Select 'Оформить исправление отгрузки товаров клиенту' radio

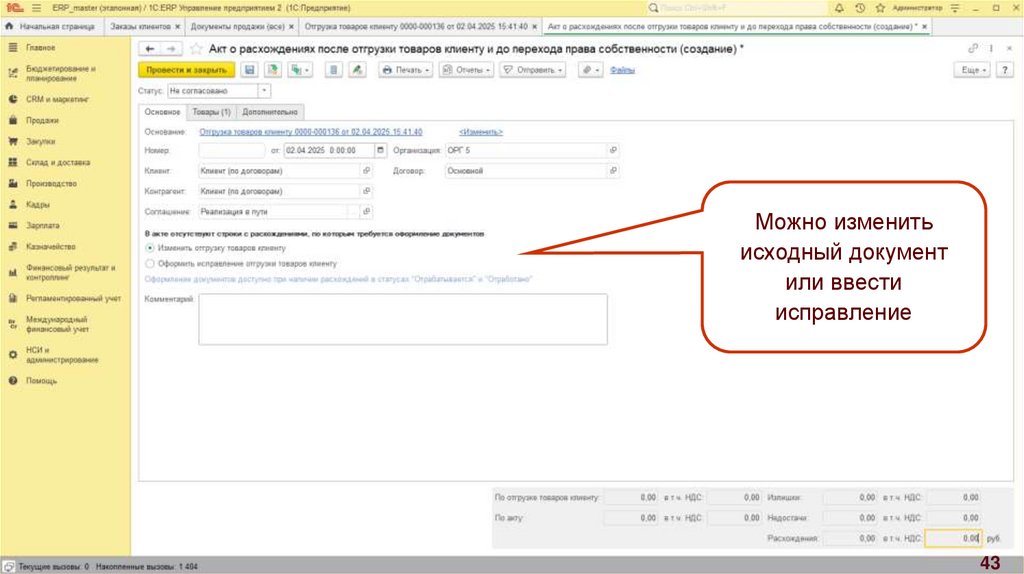150,263
